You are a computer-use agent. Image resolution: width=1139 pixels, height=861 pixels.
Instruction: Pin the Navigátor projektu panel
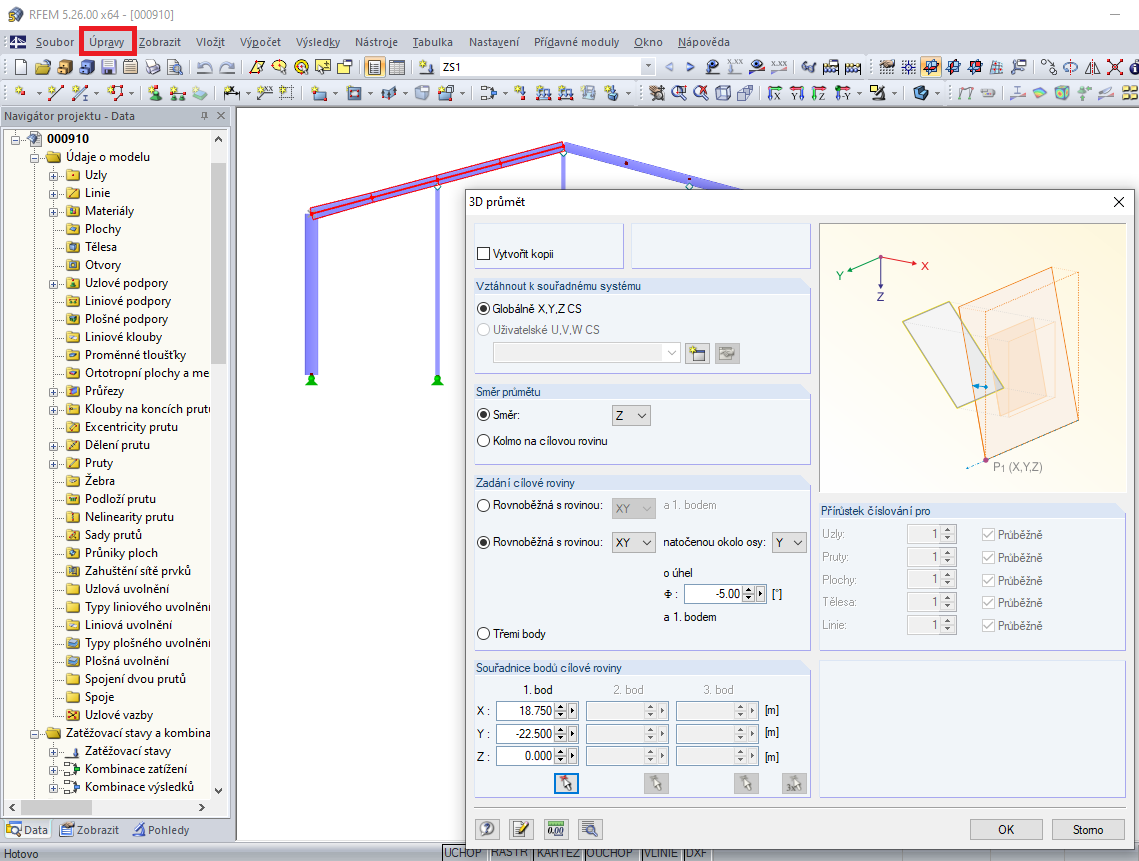204,116
